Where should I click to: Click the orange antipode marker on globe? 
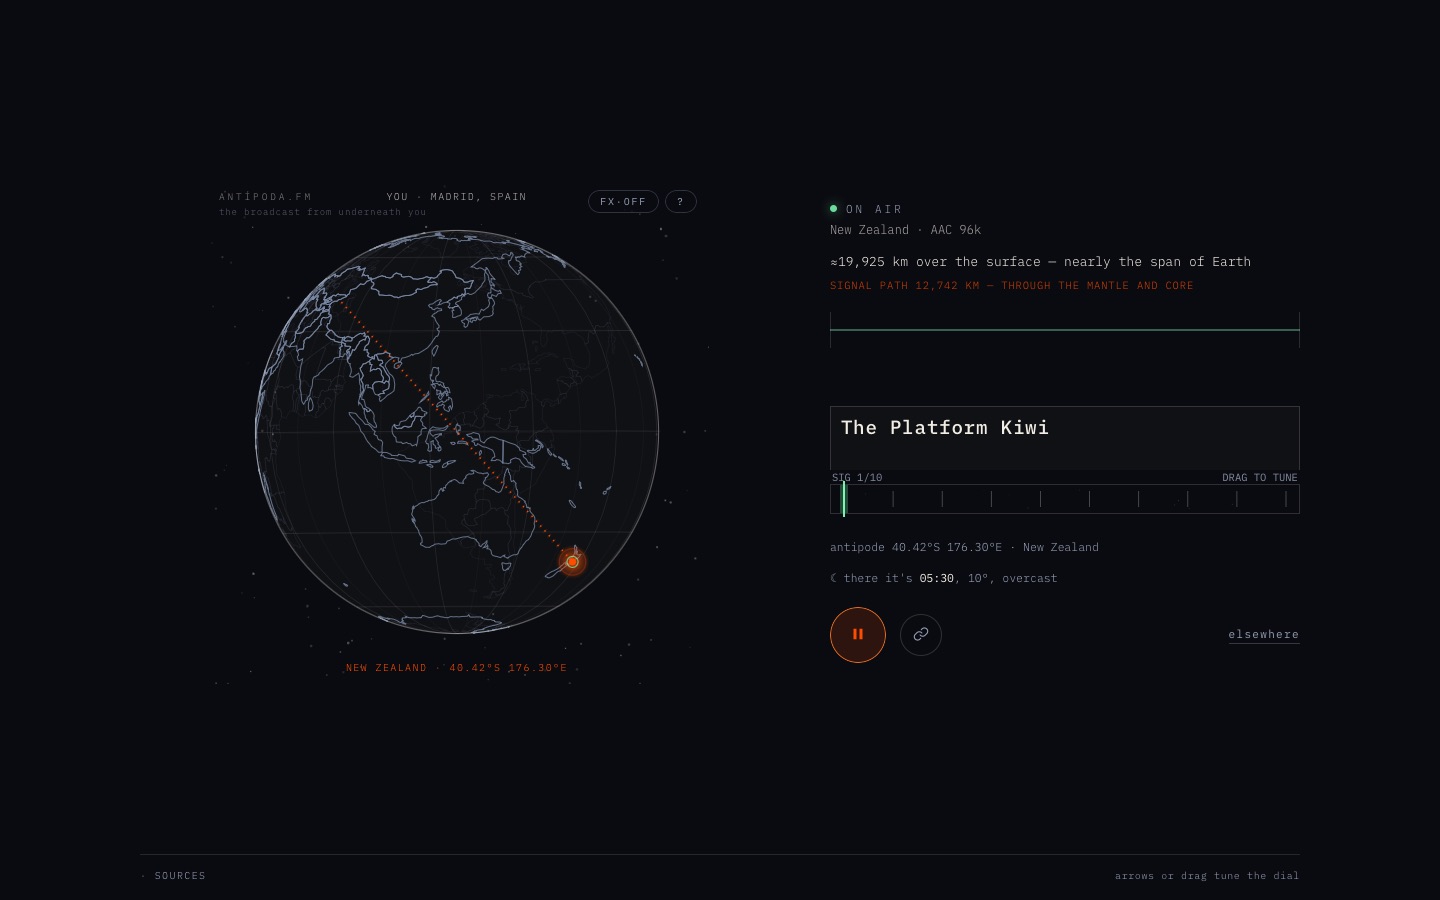(x=572, y=562)
